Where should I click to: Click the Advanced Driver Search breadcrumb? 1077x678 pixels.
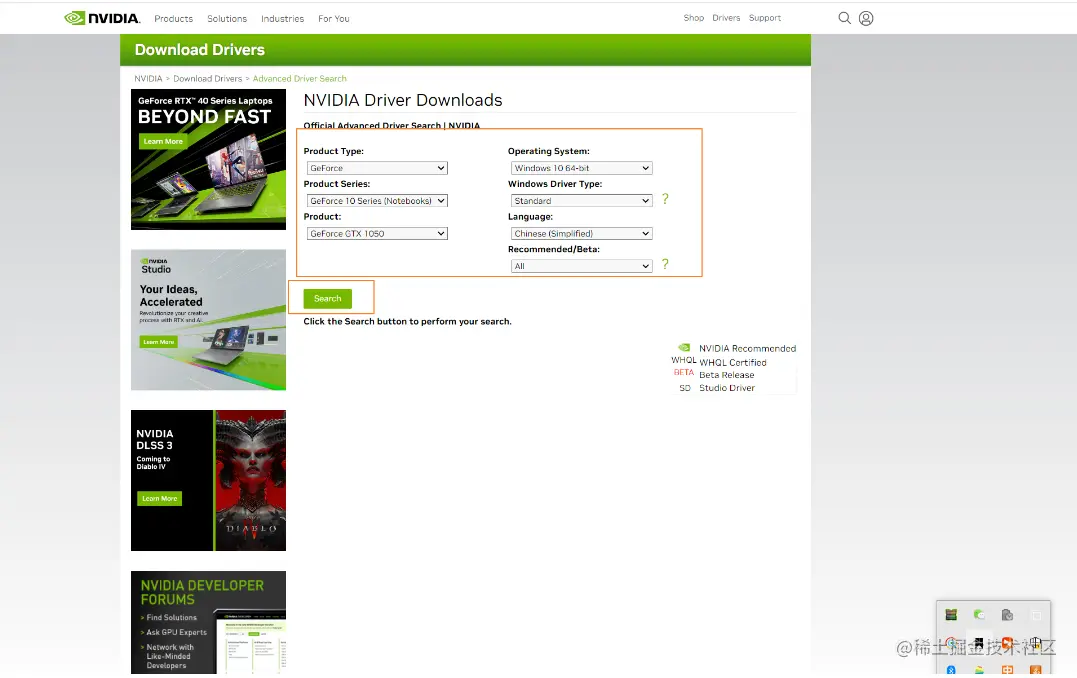click(x=299, y=79)
